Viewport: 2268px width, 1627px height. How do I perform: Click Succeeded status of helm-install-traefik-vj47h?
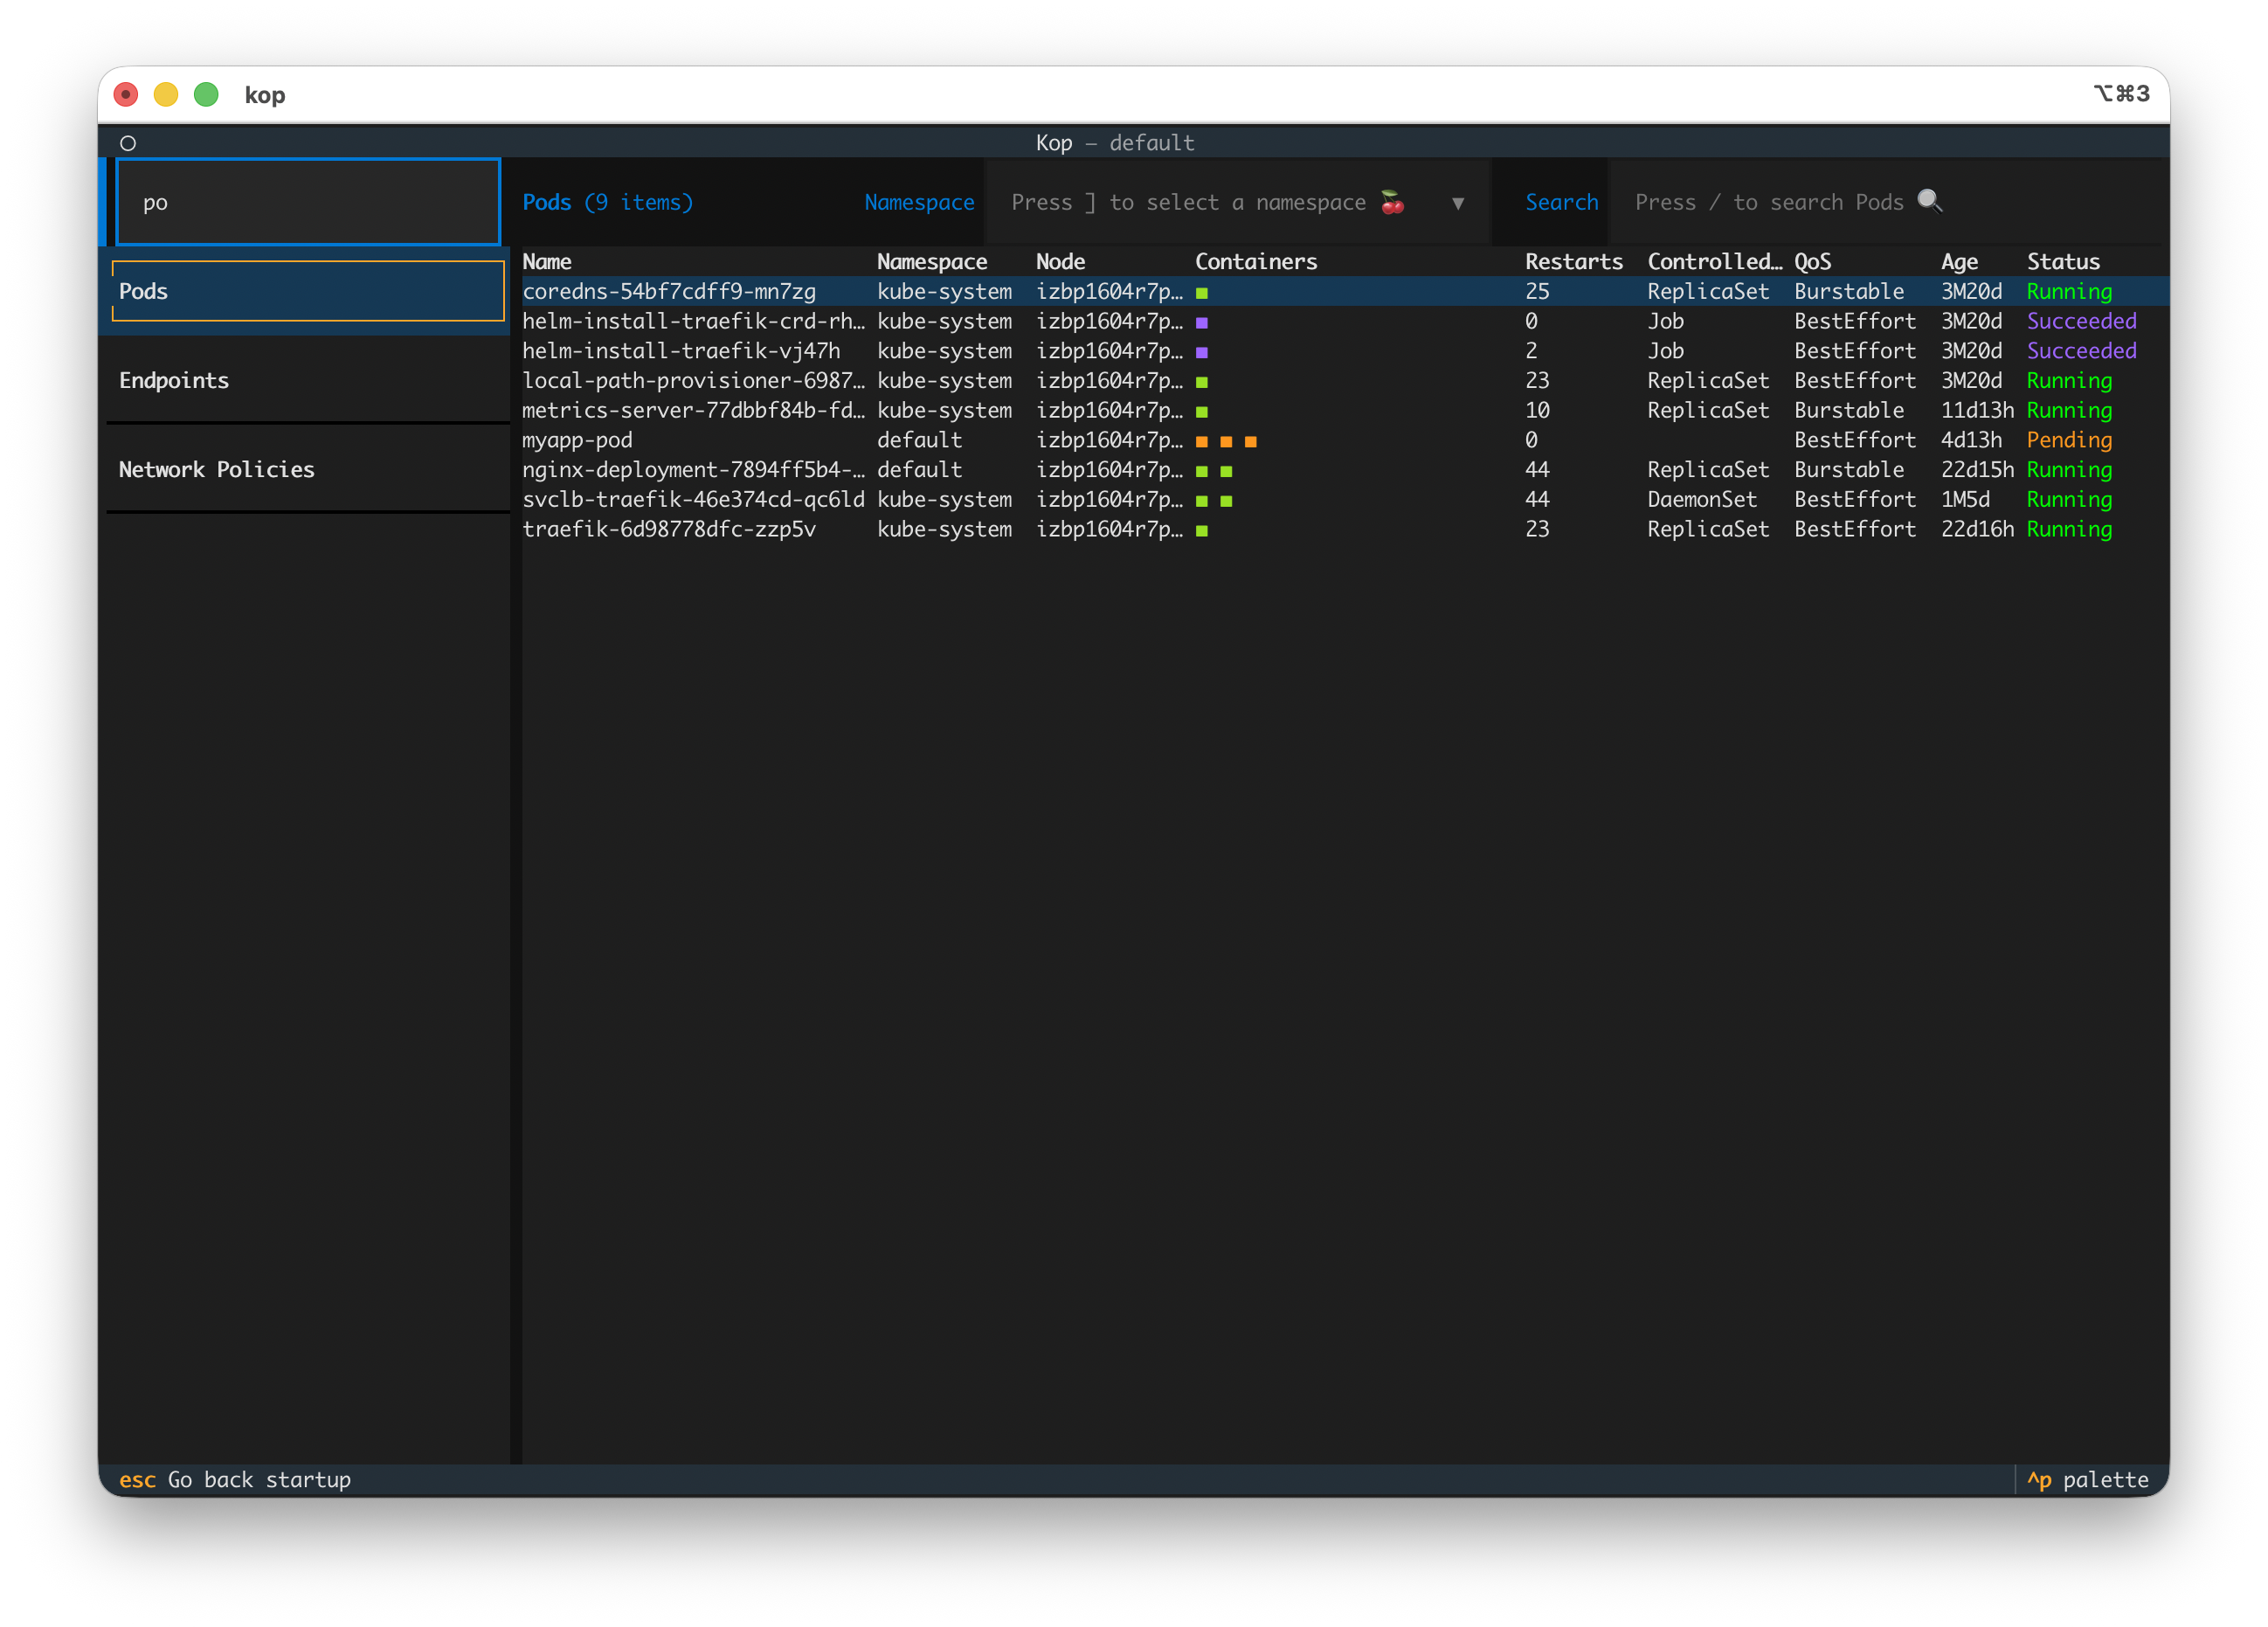(2081, 351)
